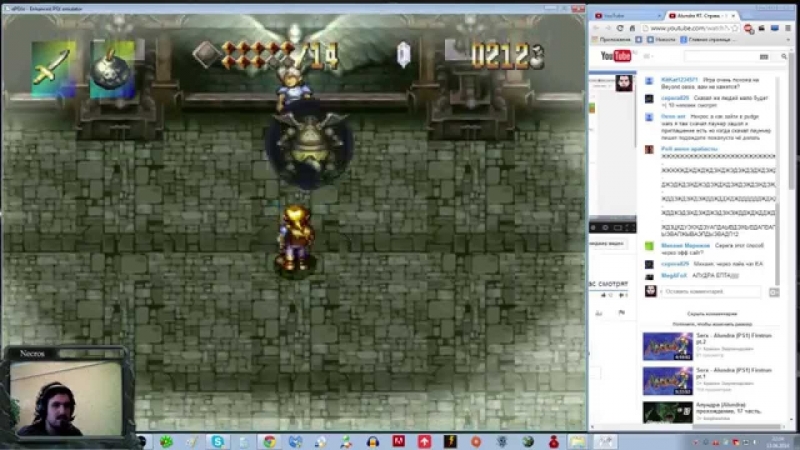The image size is (800, 450).
Task: Click the browser forward arrow
Action: pyautogui.click(x=608, y=28)
